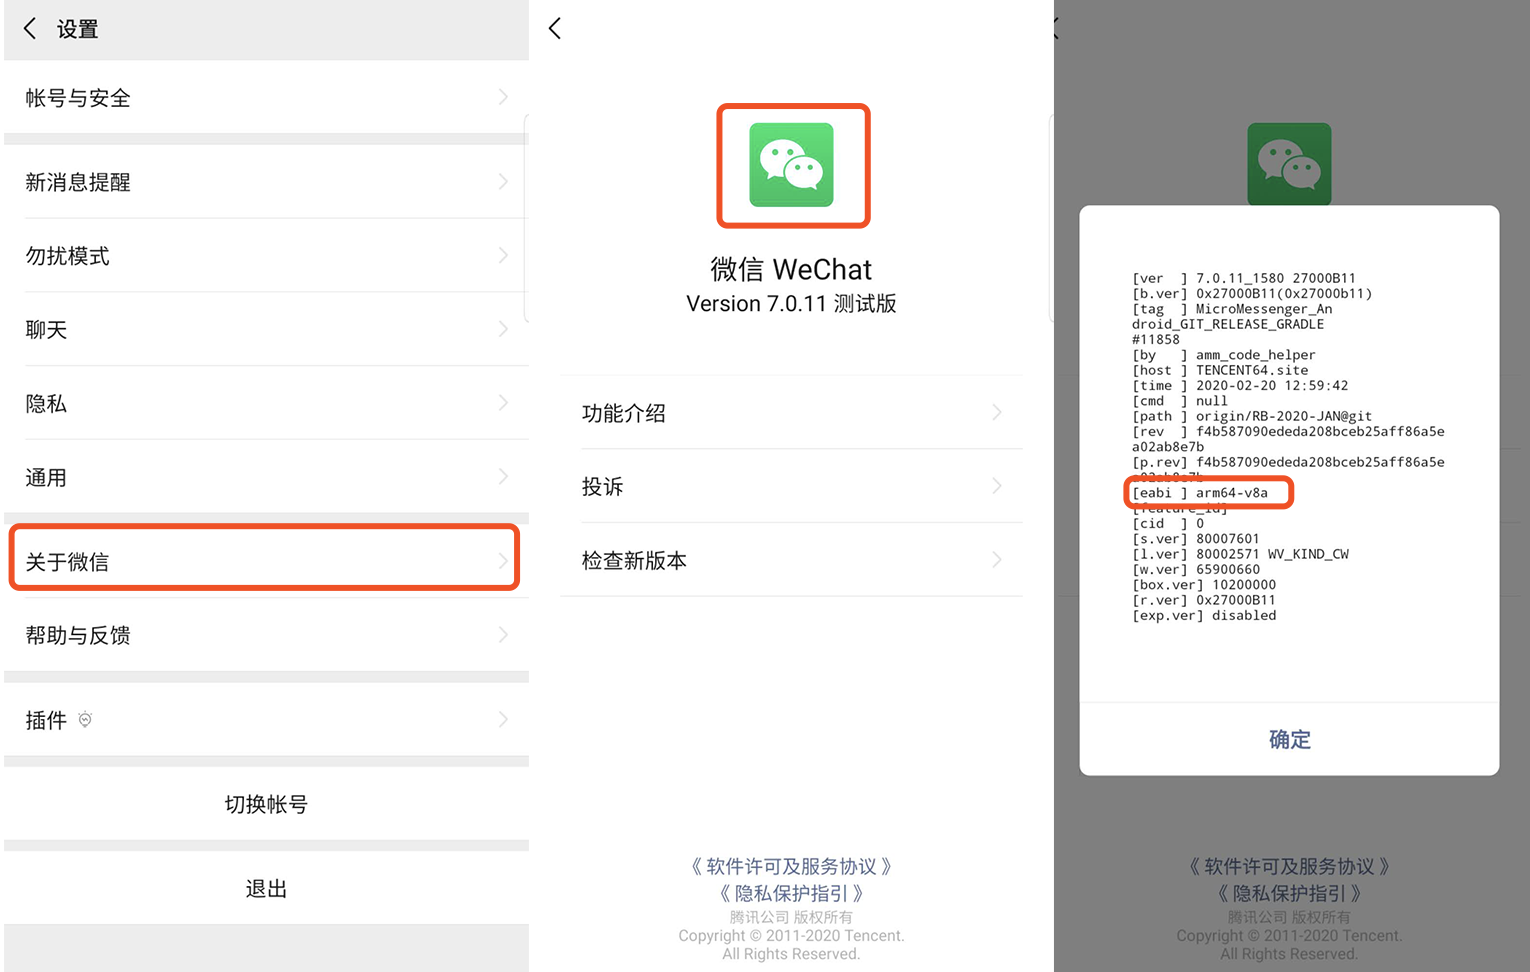Click the [by ] amm_code_helper line

[1224, 355]
